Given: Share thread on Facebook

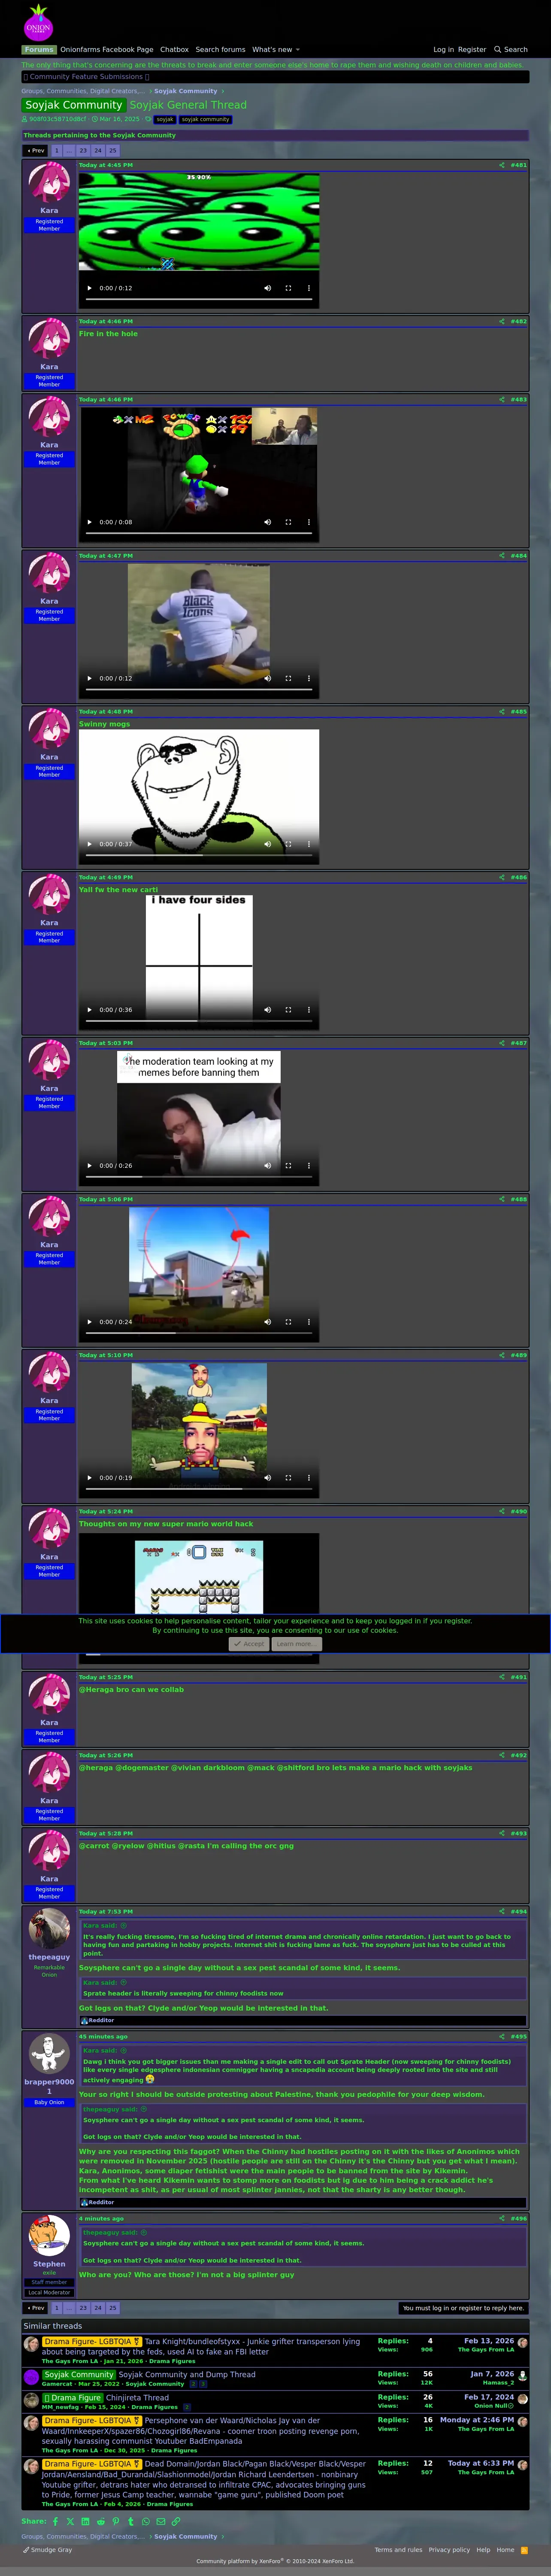Looking at the screenshot, I should 55,2521.
